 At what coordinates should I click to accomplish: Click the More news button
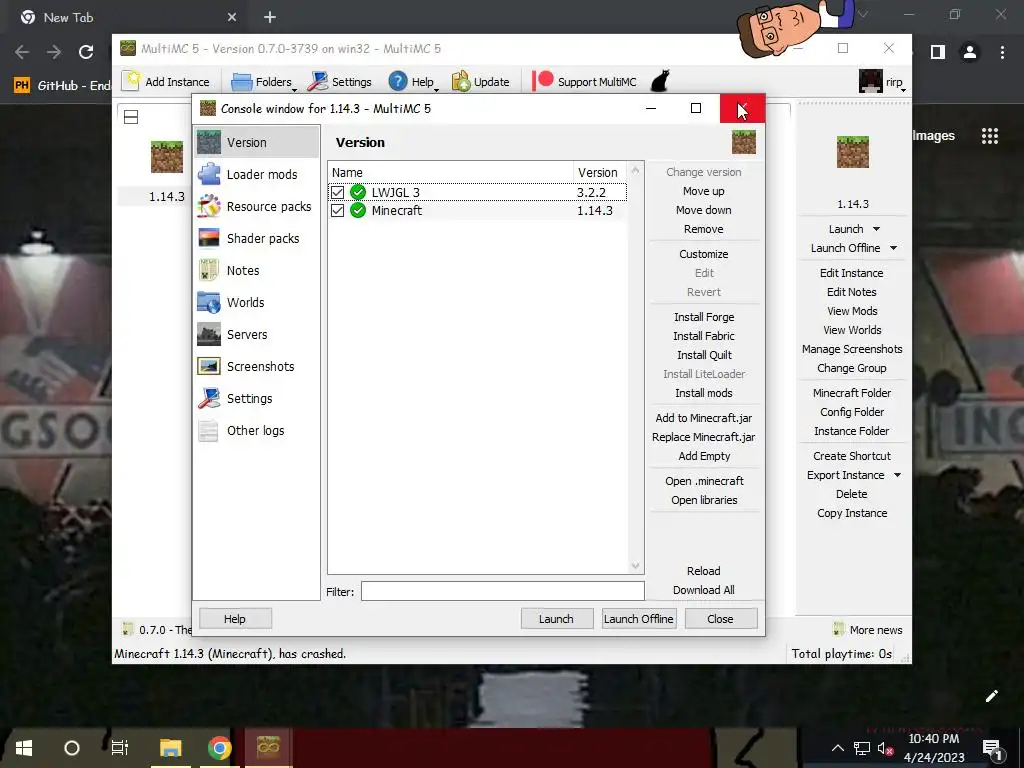[868, 630]
